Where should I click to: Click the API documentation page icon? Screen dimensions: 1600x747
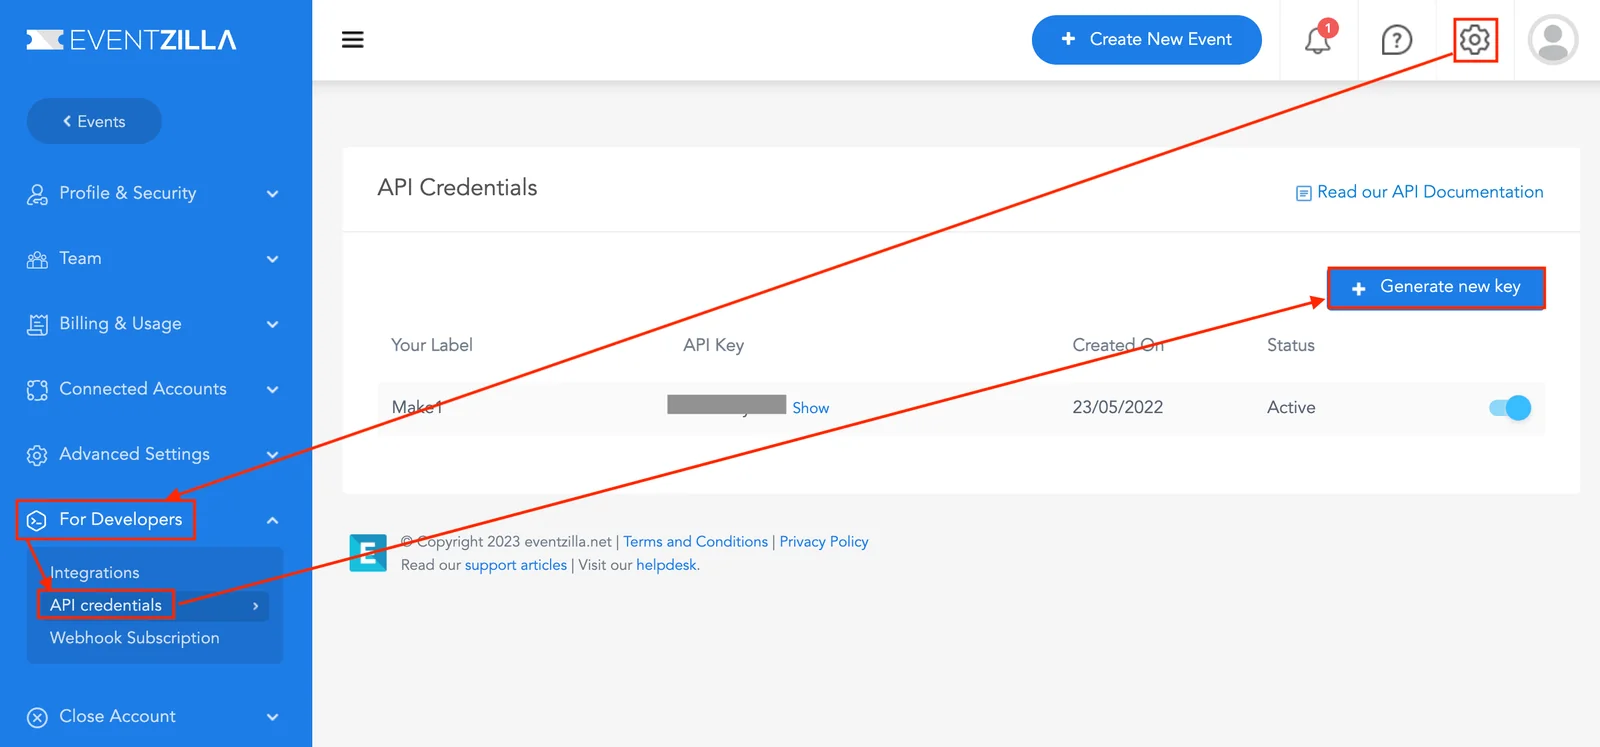1304,193
